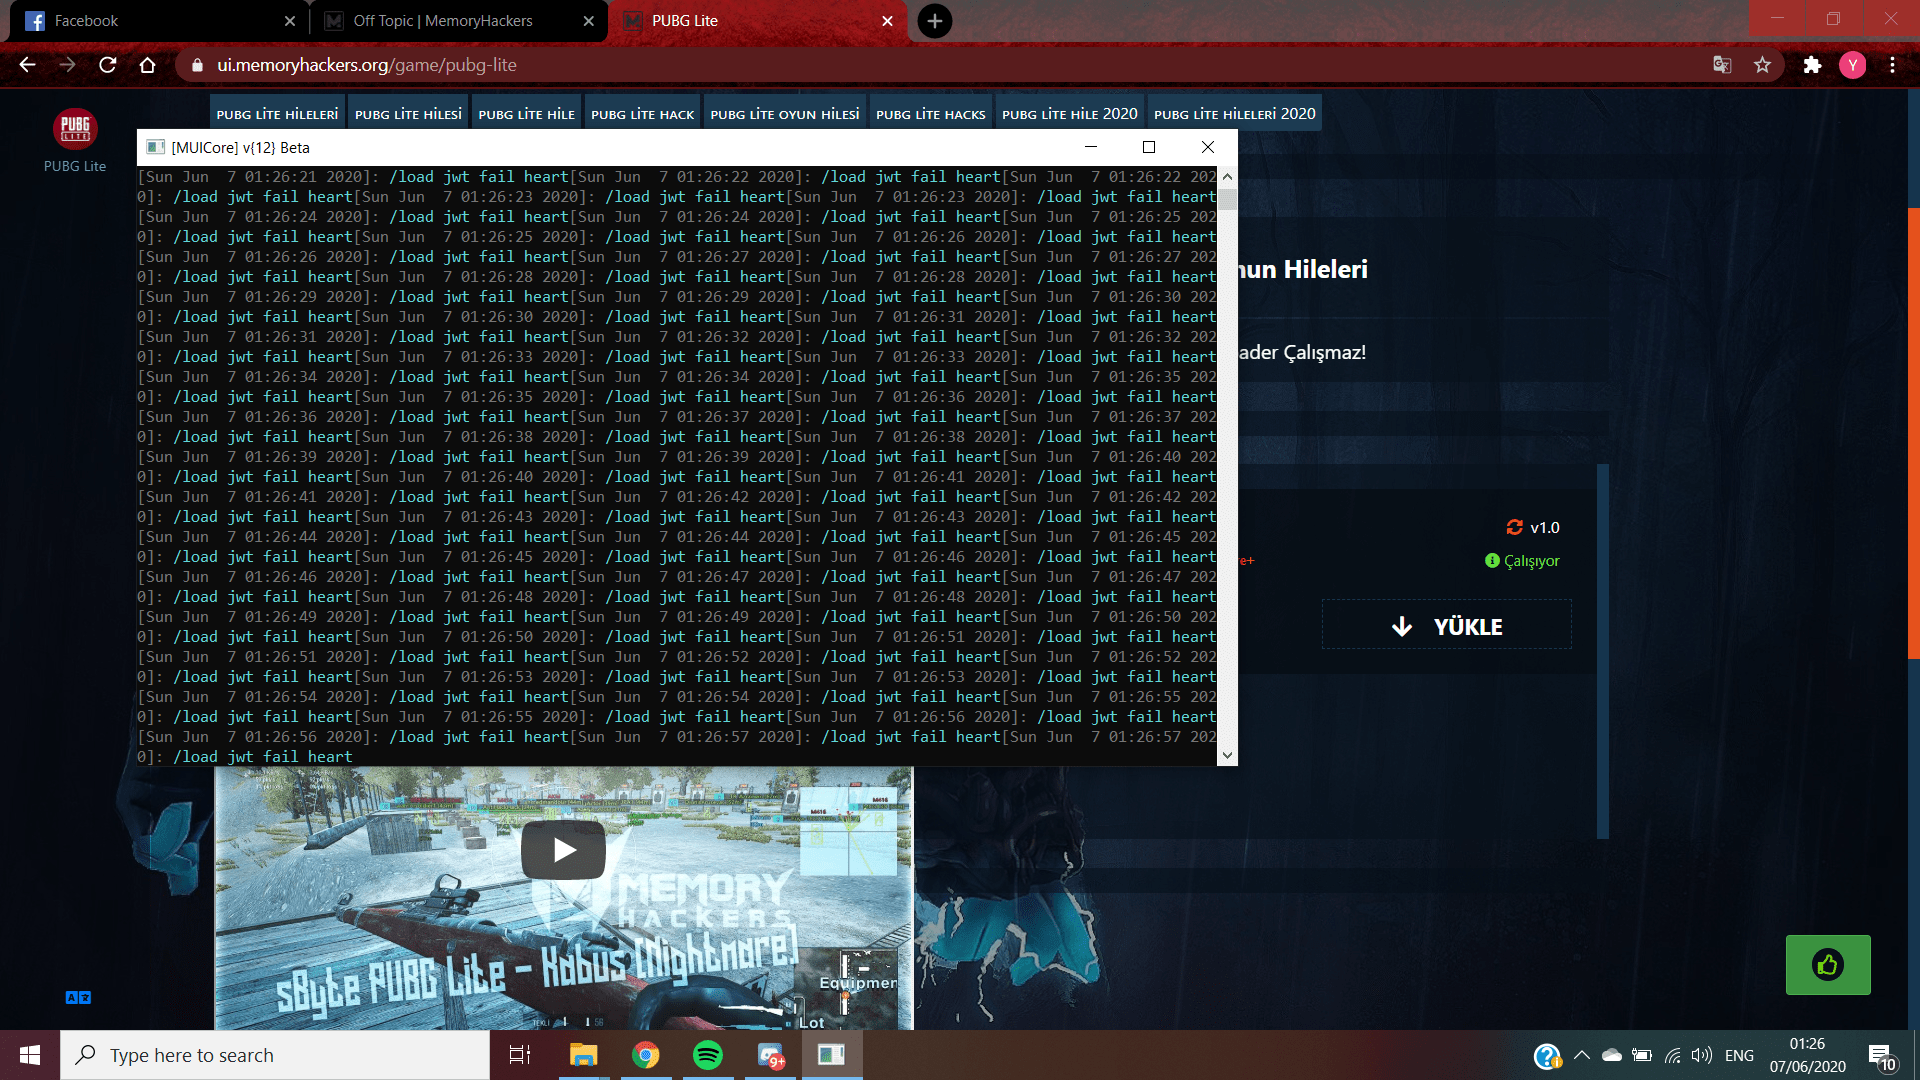This screenshot has width=1920, height=1080.
Task: Select the PUBG Lite browser tab
Action: coord(755,21)
